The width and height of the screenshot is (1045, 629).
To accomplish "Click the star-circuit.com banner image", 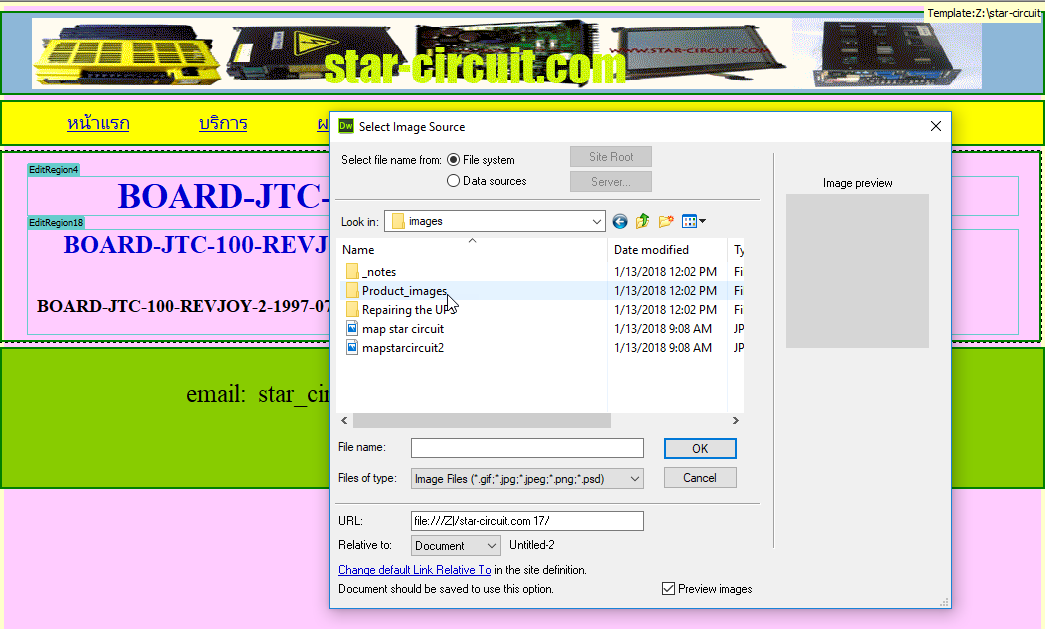I will tap(507, 53).
